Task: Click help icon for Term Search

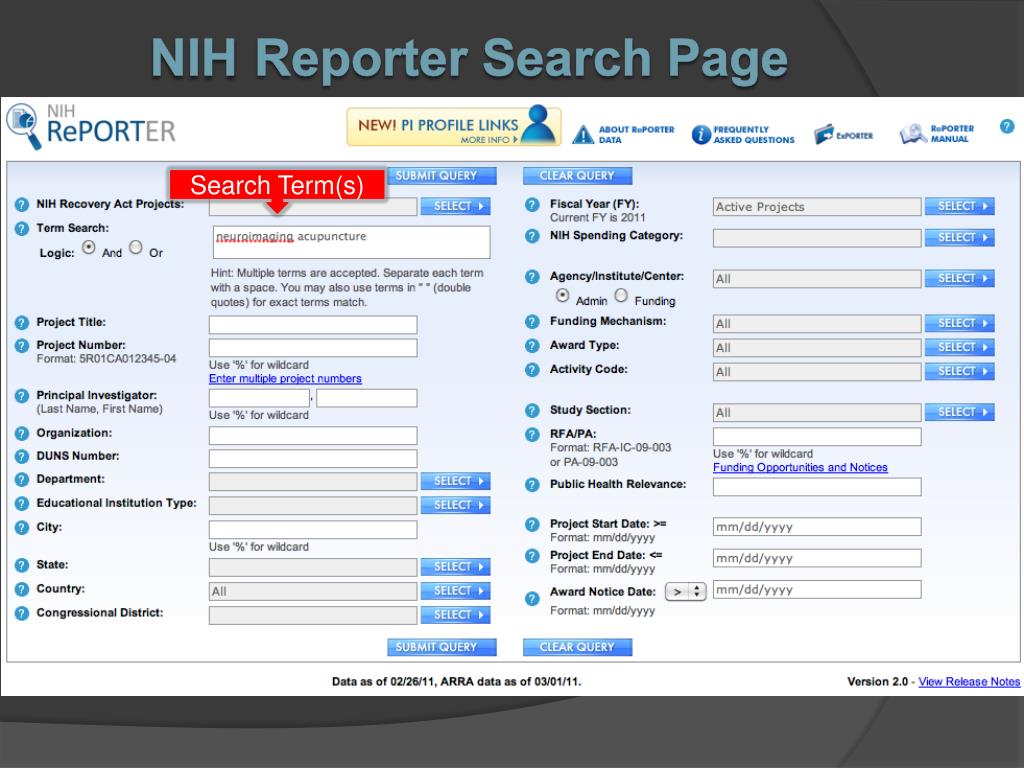Action: (x=22, y=229)
